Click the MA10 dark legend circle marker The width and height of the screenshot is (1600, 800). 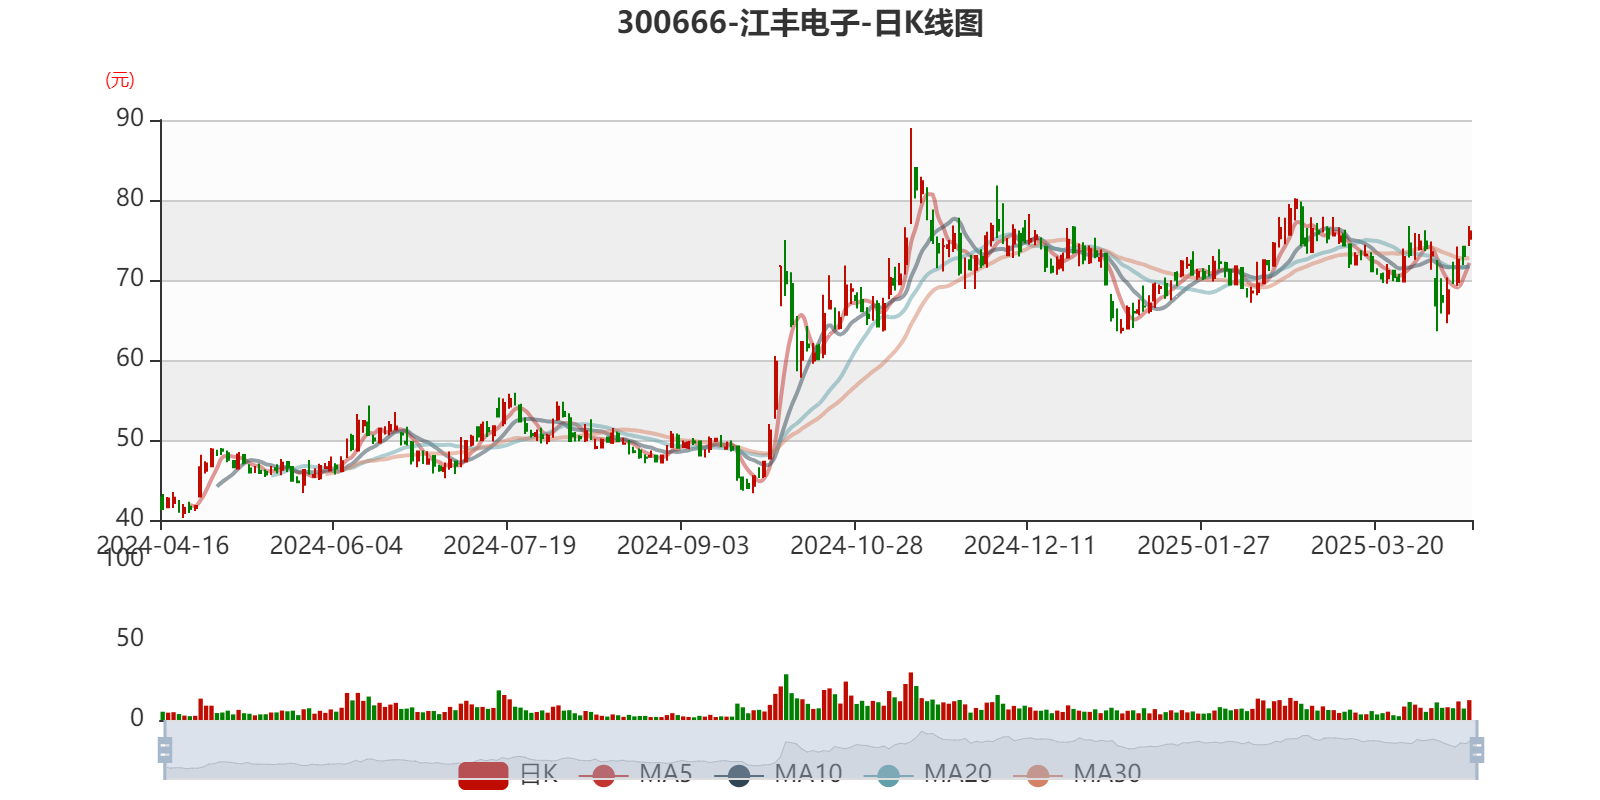click(x=739, y=775)
